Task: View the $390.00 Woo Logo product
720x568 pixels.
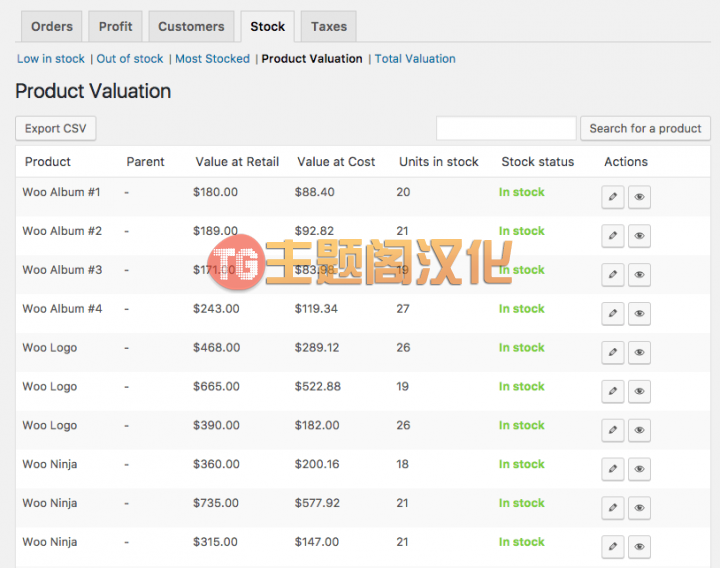Action: coord(639,430)
